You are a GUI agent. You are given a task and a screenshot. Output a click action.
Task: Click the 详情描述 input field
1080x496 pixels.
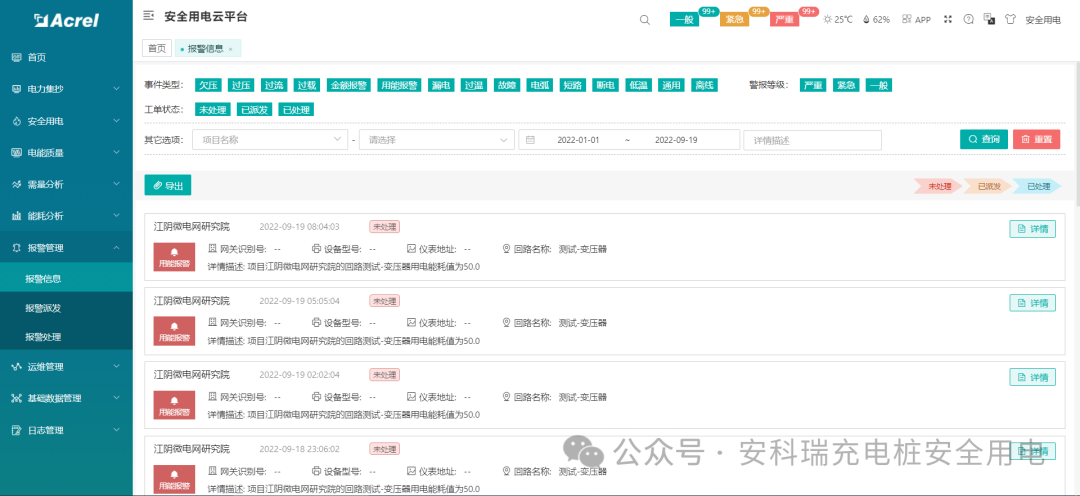tap(813, 140)
